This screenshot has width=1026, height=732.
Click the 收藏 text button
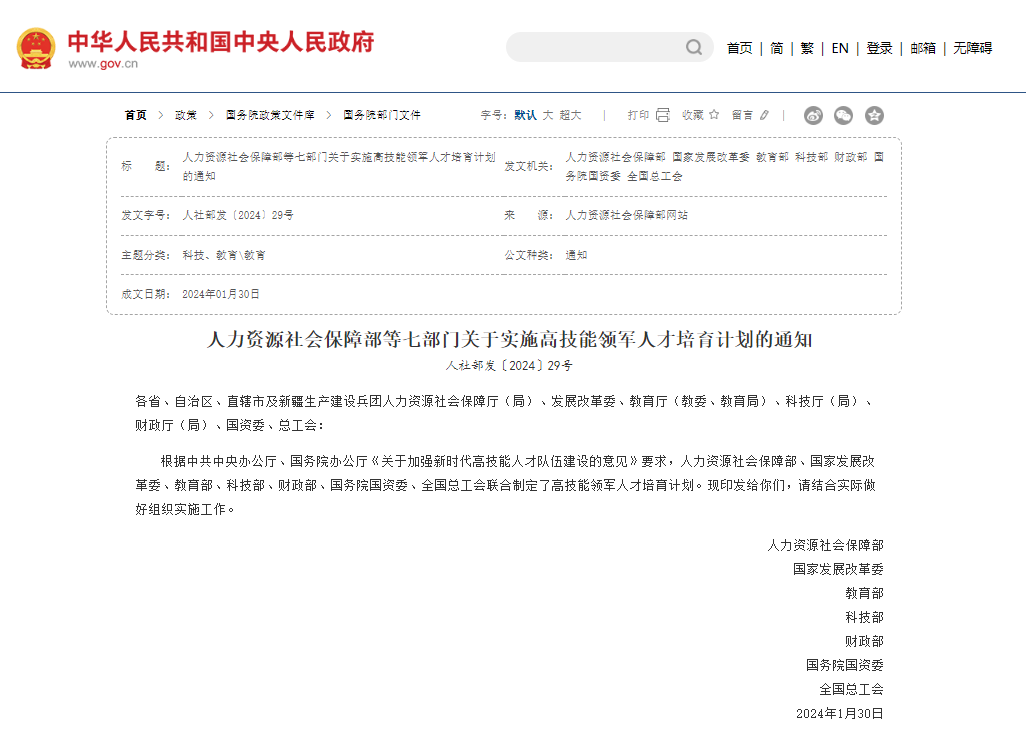tap(692, 115)
